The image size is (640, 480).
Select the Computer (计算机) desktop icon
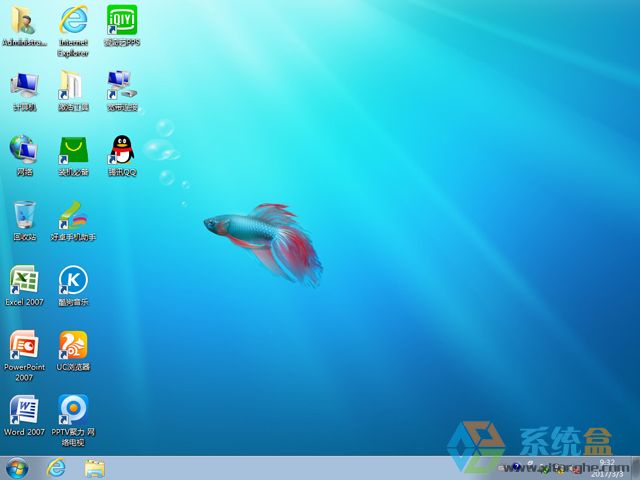(x=24, y=91)
